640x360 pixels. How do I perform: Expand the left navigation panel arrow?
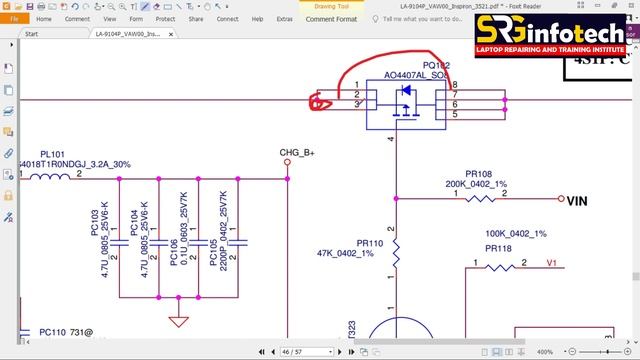(x=11, y=44)
